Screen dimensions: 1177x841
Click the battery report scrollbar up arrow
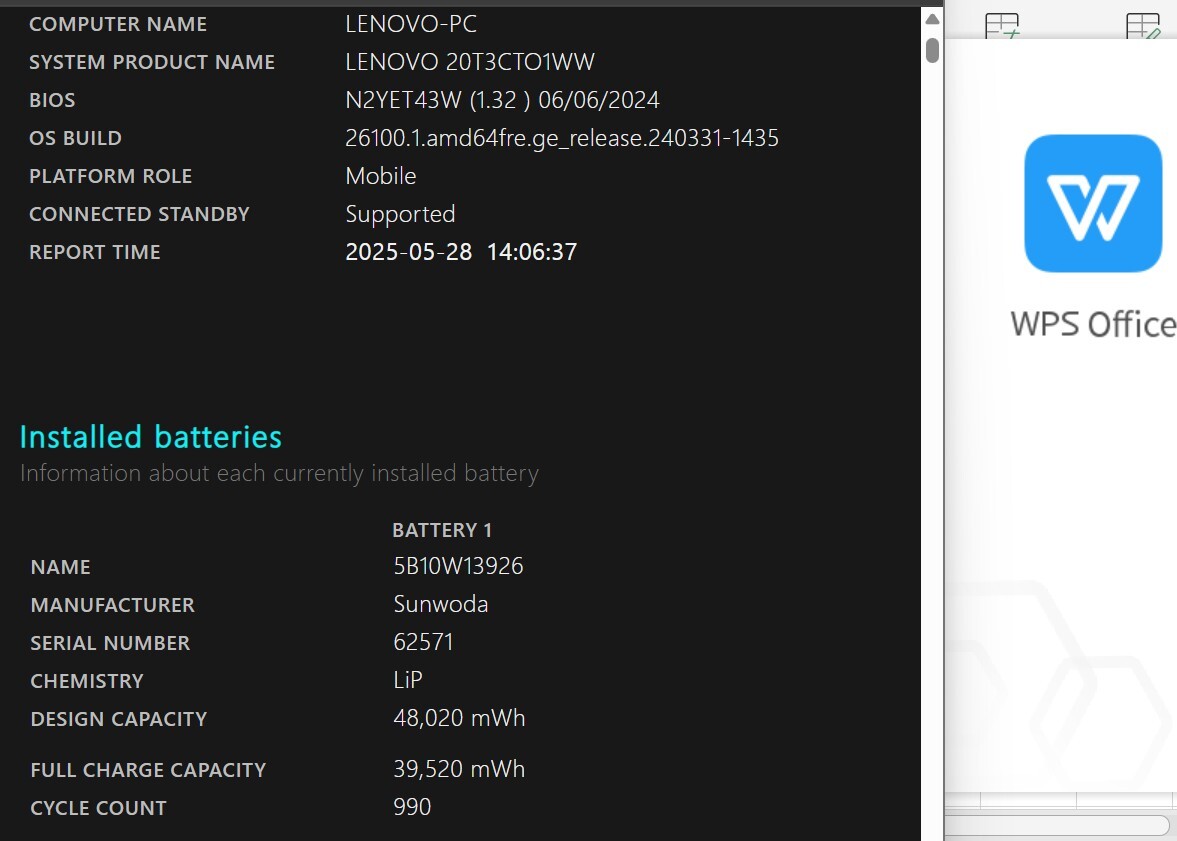pos(932,20)
